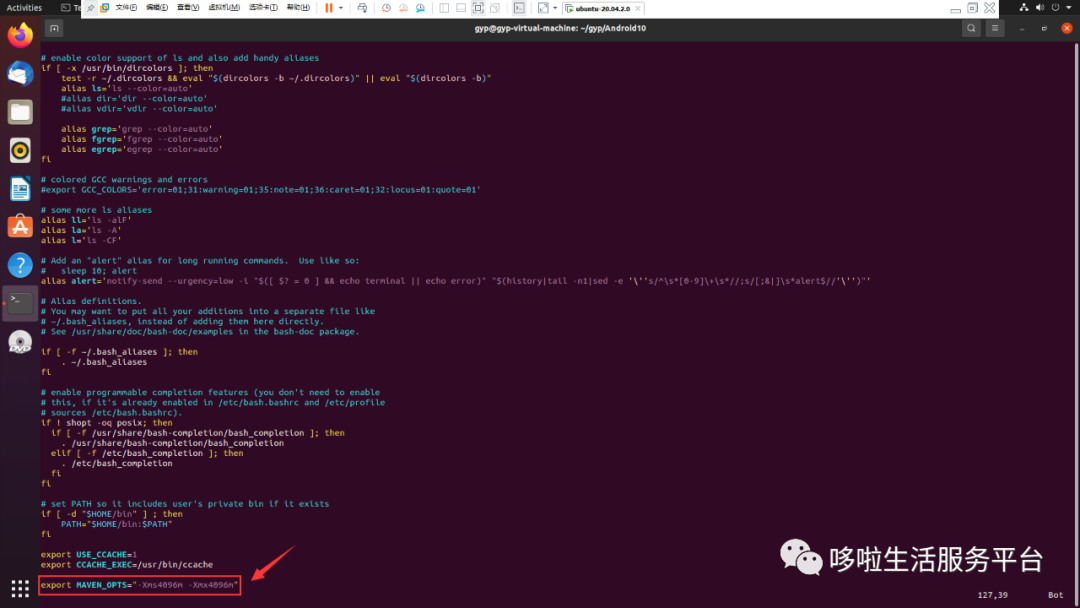1080x608 pixels.
Task: Toggle the VMware thumbnail bar
Action: 461,8
